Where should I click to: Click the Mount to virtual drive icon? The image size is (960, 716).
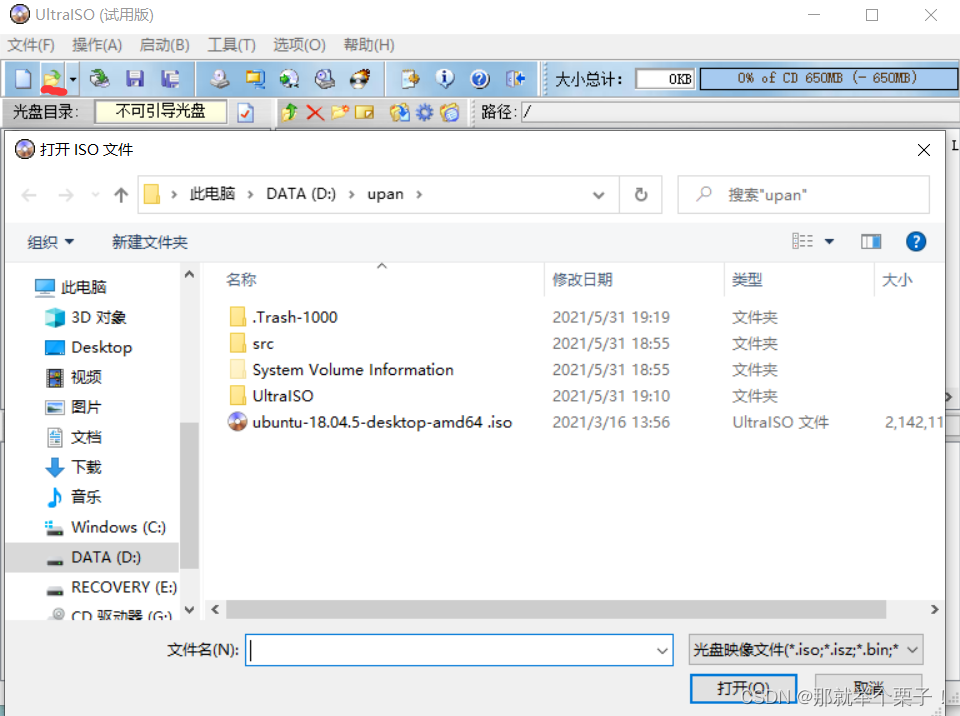point(324,78)
